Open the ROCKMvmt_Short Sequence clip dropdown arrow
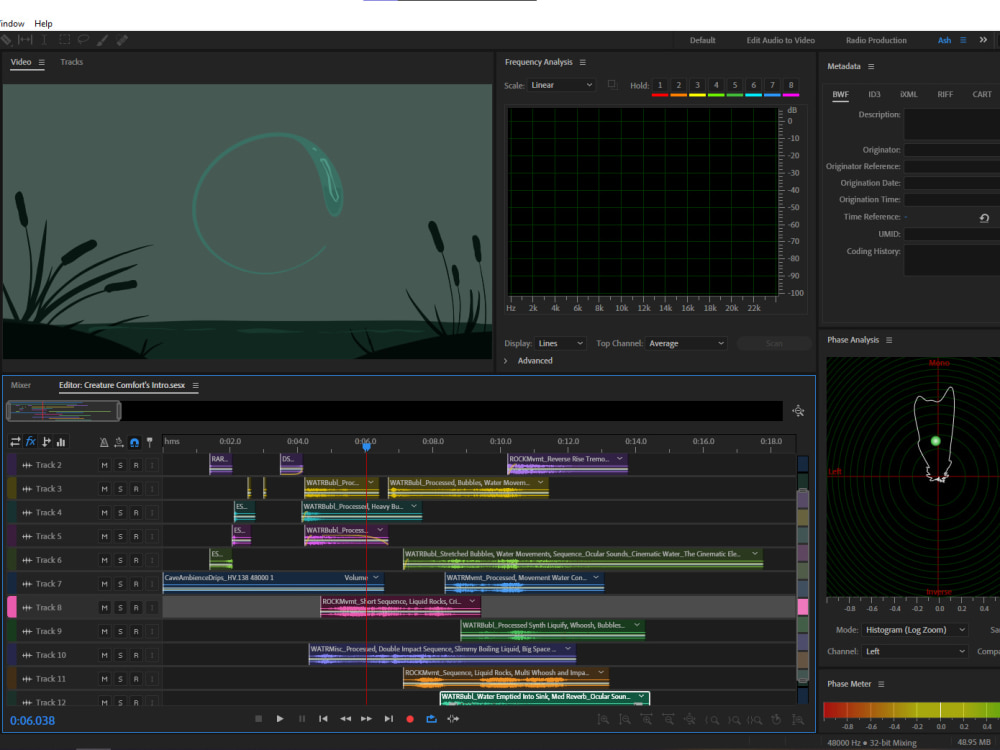Image resolution: width=1000 pixels, height=750 pixels. (x=473, y=601)
